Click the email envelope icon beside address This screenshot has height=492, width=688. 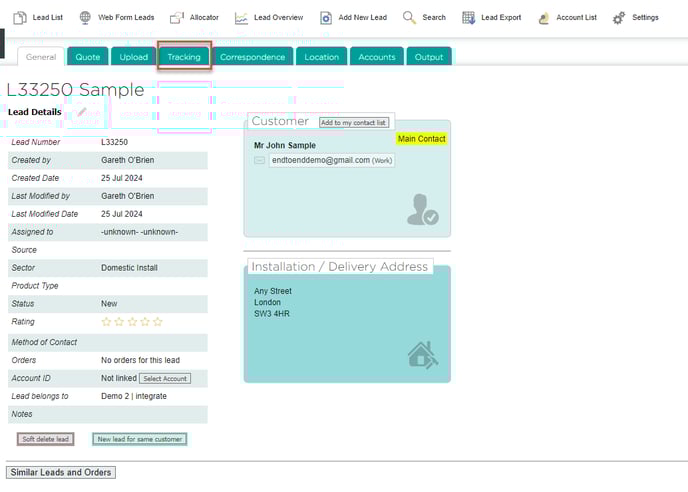point(260,160)
